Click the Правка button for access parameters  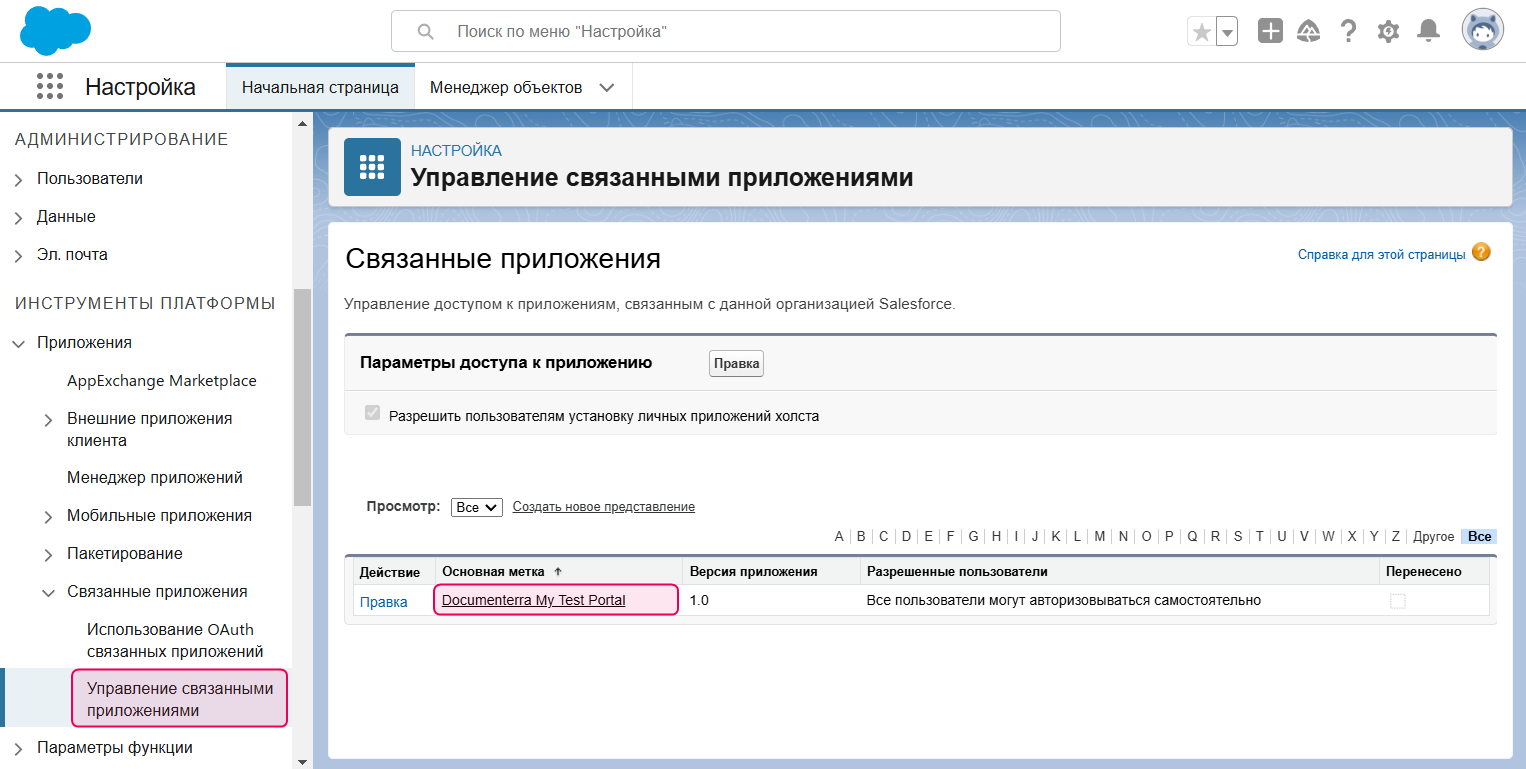pyautogui.click(x=736, y=363)
